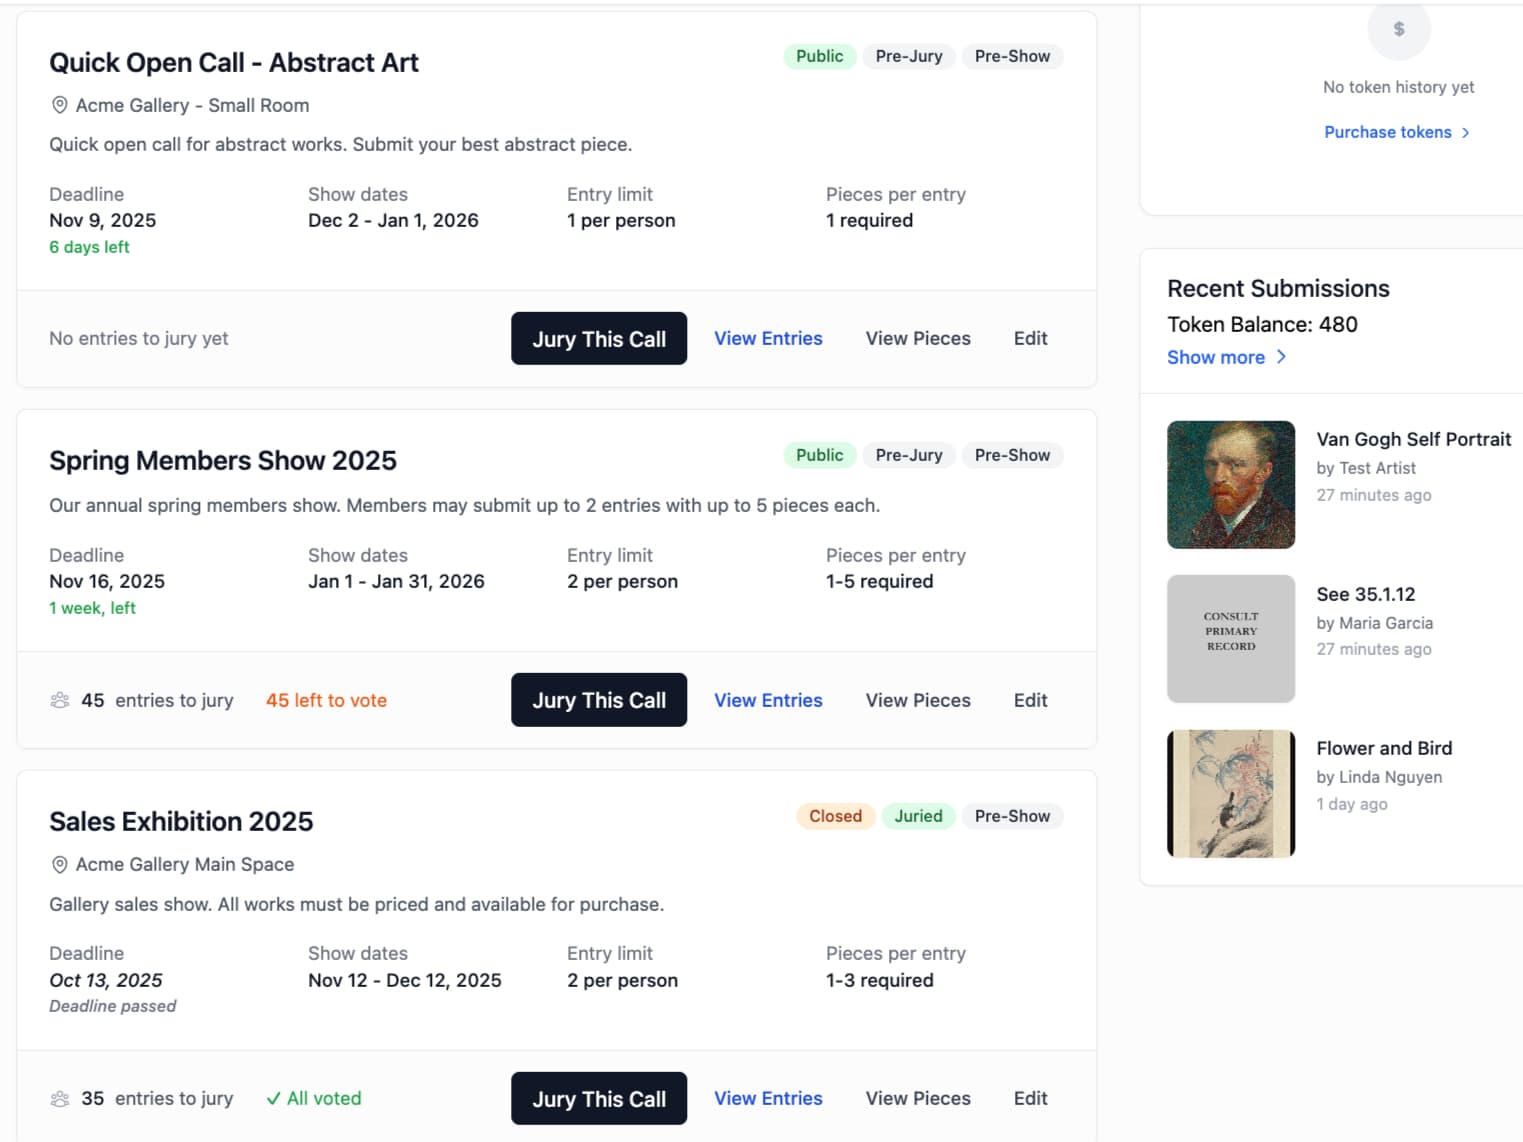Click the Public badge on Quick Open Call
The image size is (1523, 1142).
click(819, 56)
